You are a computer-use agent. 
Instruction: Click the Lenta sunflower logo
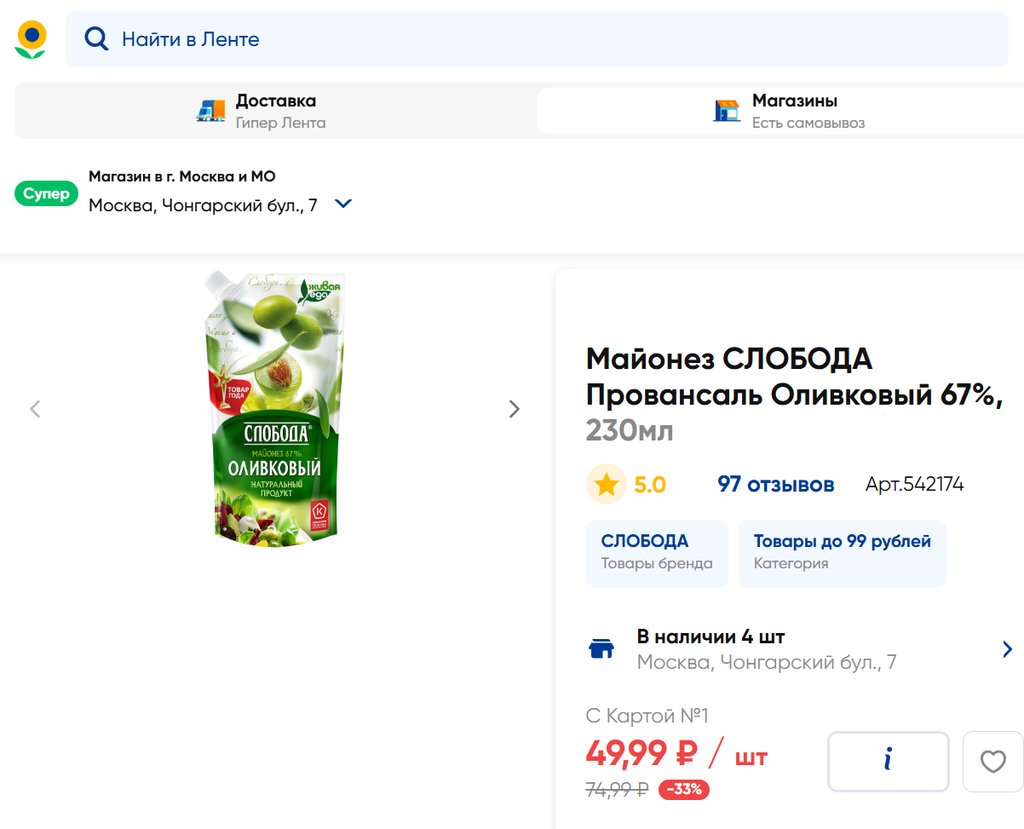point(31,39)
